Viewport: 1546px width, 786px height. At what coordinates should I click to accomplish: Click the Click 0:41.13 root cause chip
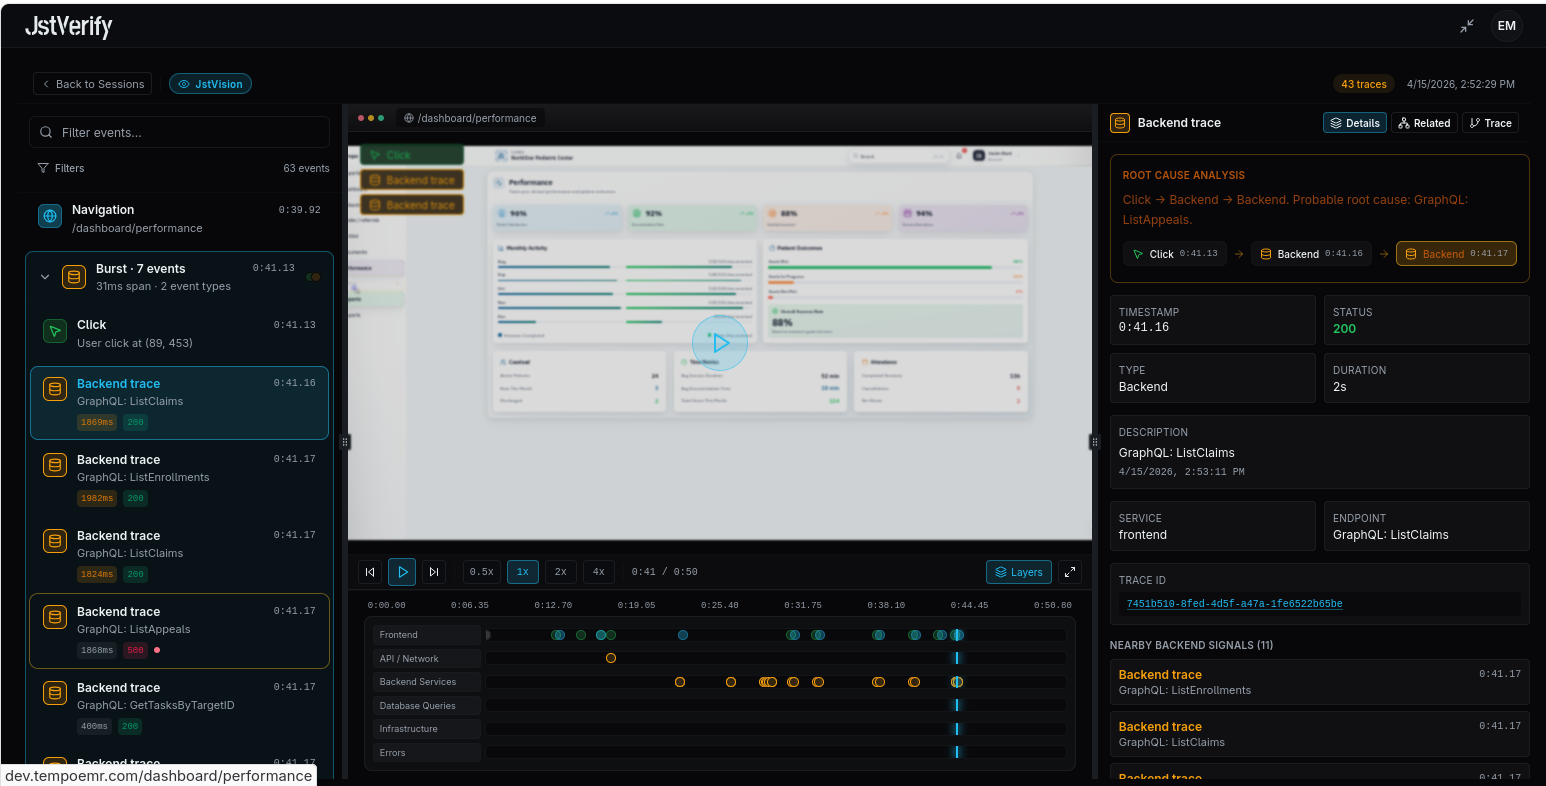click(1175, 254)
